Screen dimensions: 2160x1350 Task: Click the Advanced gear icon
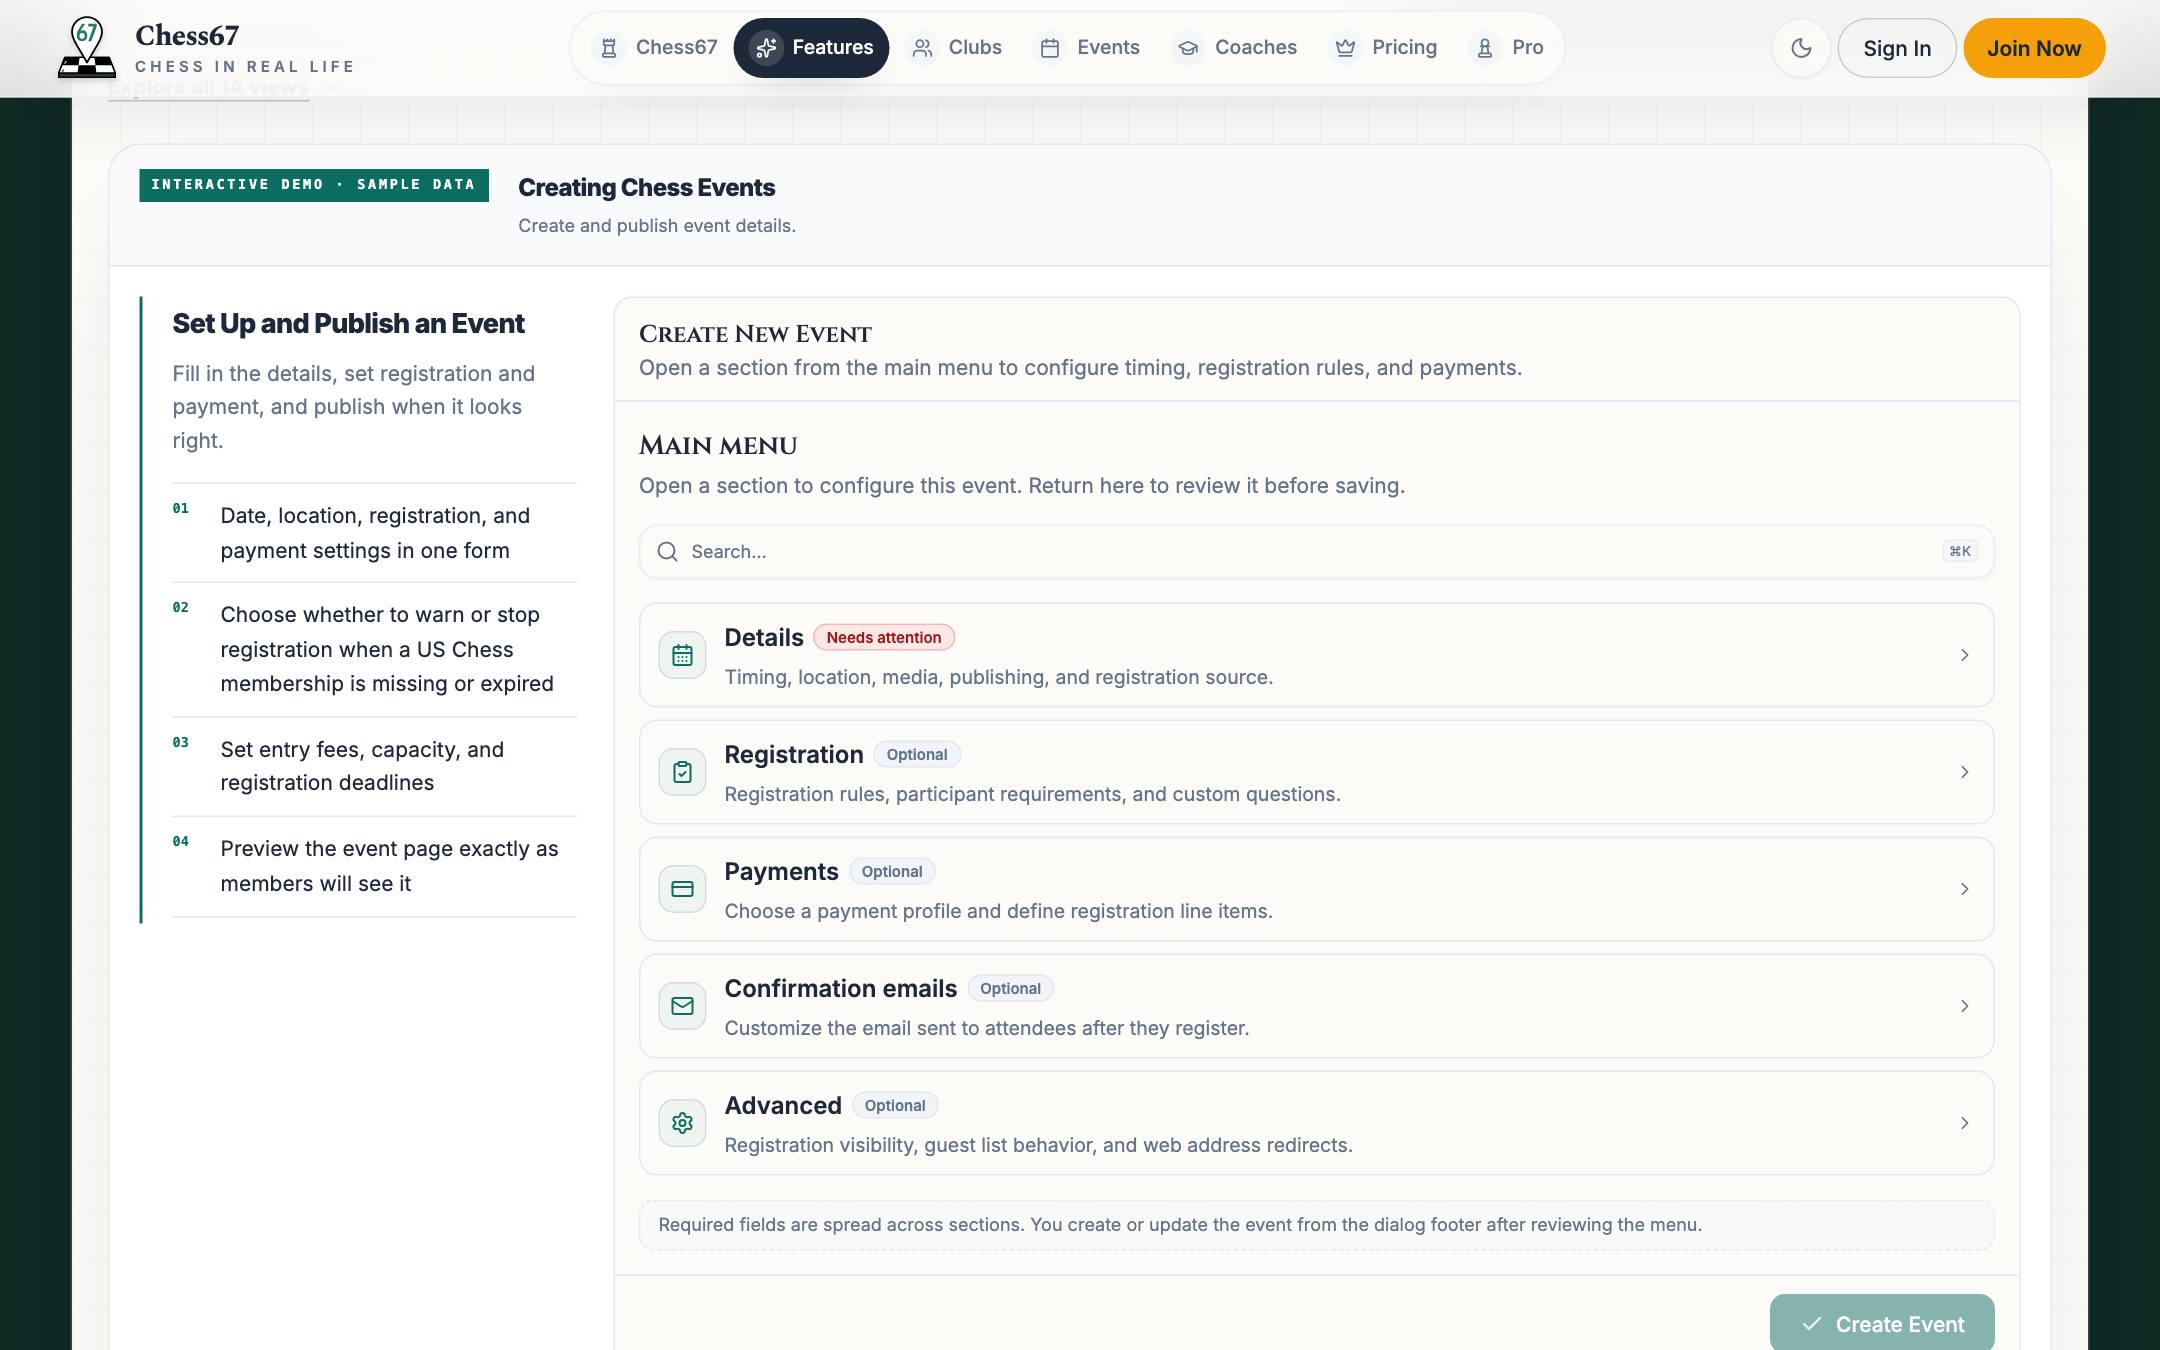pos(682,1123)
